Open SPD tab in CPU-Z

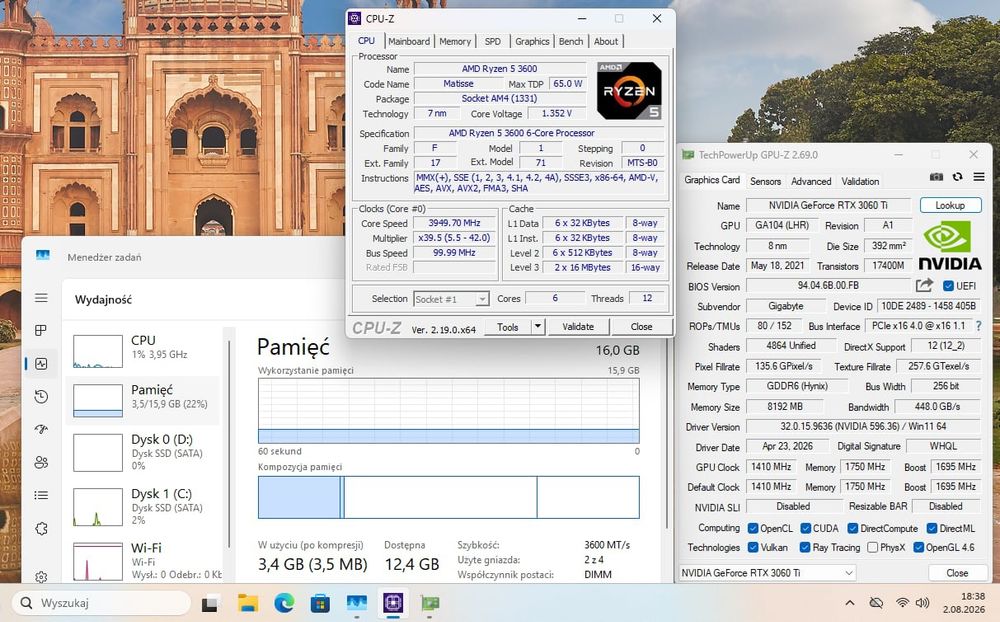[x=492, y=41]
